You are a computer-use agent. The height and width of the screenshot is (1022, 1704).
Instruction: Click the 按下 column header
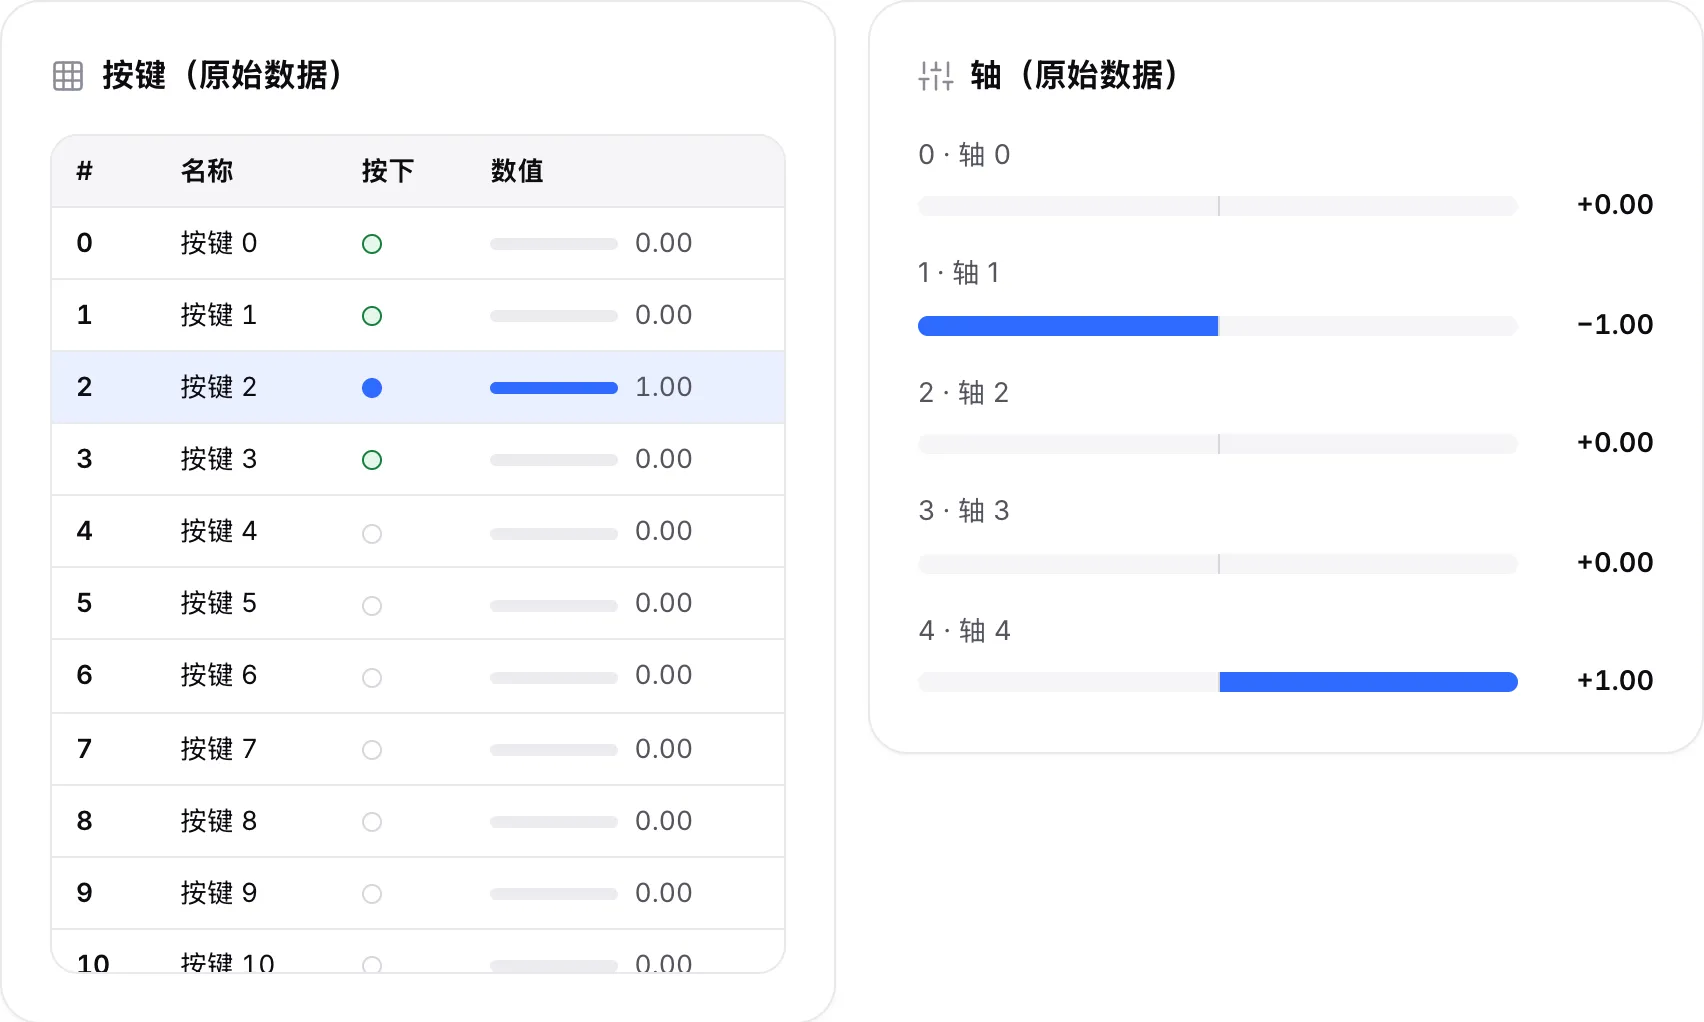(x=388, y=171)
